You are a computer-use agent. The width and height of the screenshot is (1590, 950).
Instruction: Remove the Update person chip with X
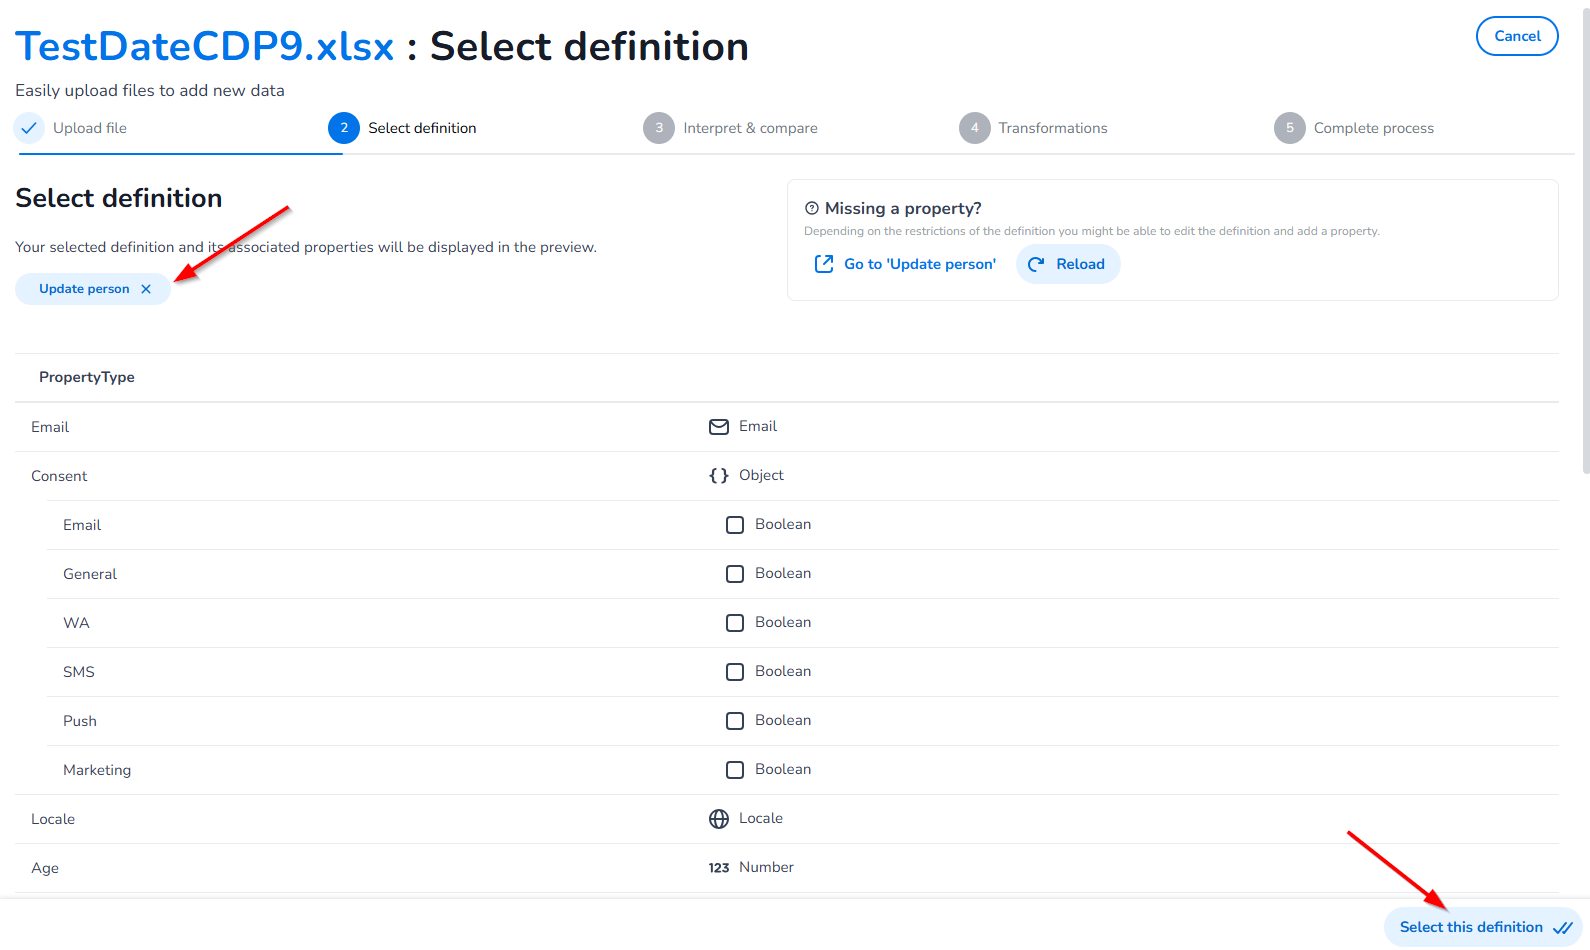click(x=146, y=289)
